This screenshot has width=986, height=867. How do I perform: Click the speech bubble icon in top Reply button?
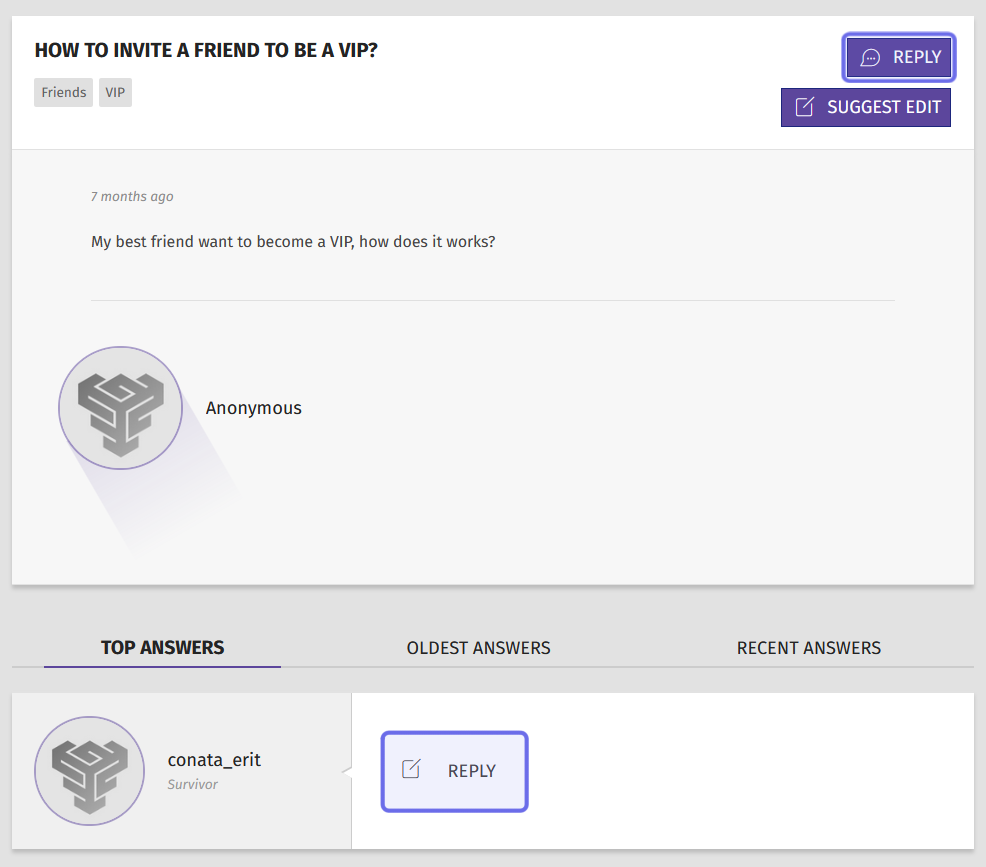point(870,58)
